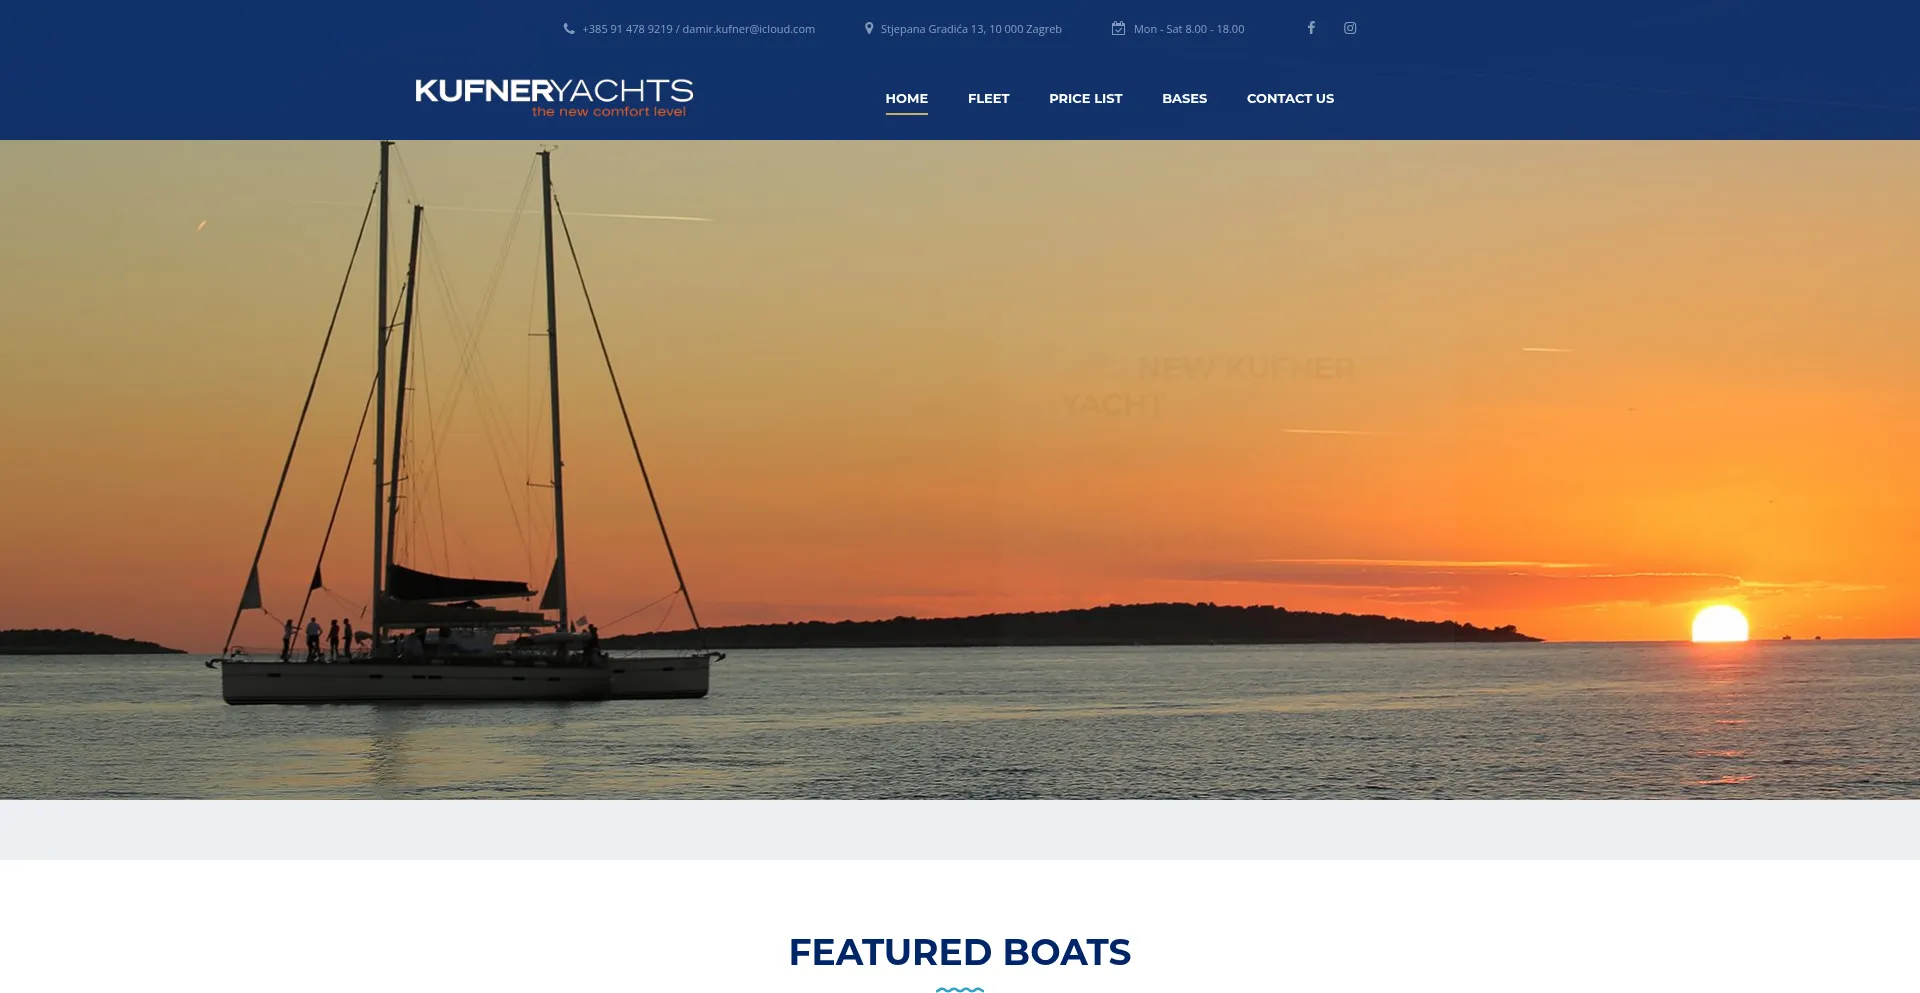Click the Kufner Yachts logo
This screenshot has height=993, width=1920.
coord(554,98)
